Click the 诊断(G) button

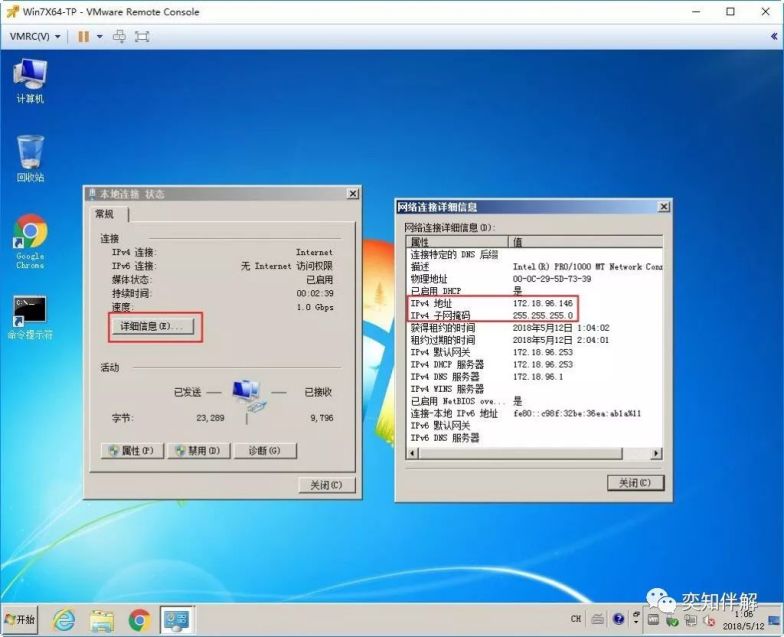click(265, 450)
